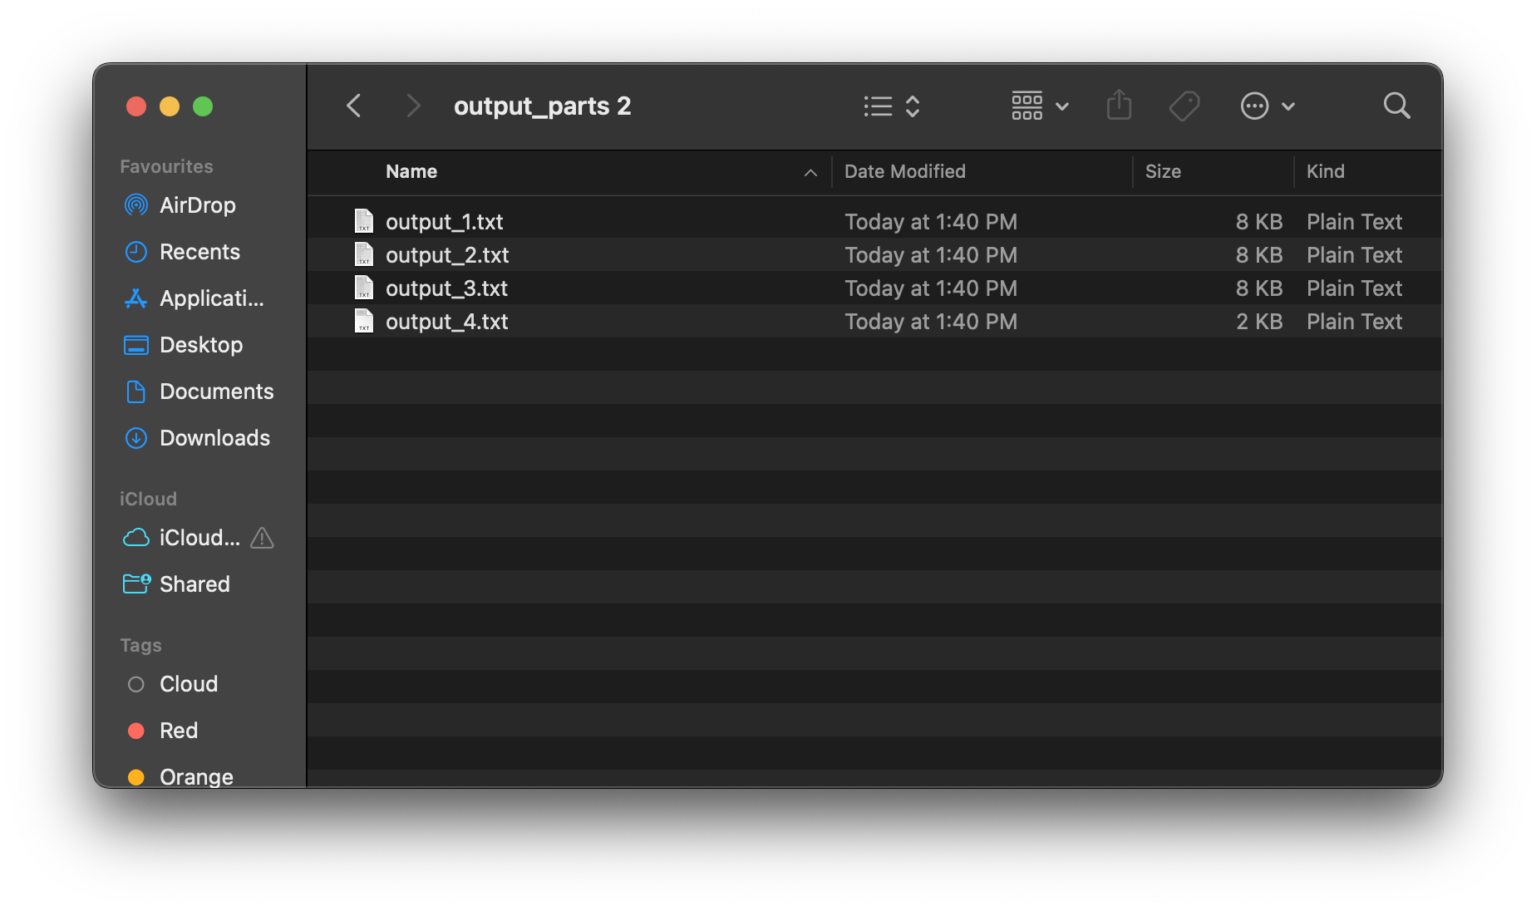Viewport: 1536px width, 911px height.
Task: Select the Red tag in sidebar
Action: coord(178,731)
